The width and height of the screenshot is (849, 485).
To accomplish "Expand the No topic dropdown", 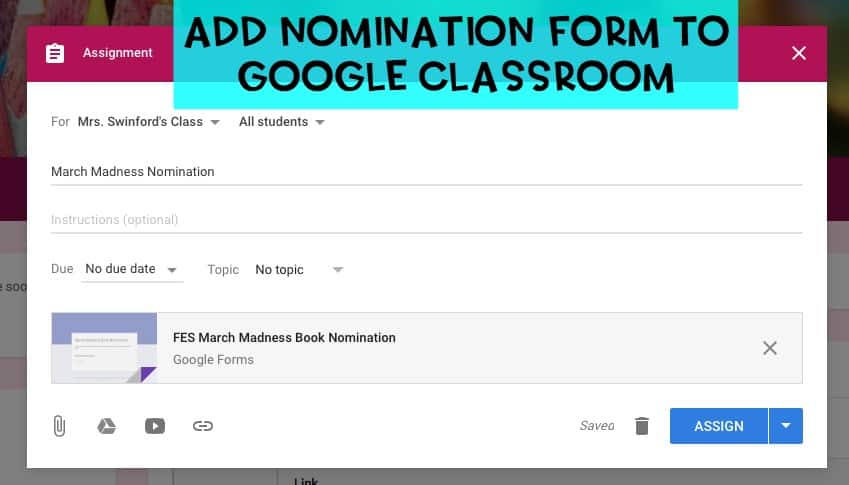I will coord(299,270).
